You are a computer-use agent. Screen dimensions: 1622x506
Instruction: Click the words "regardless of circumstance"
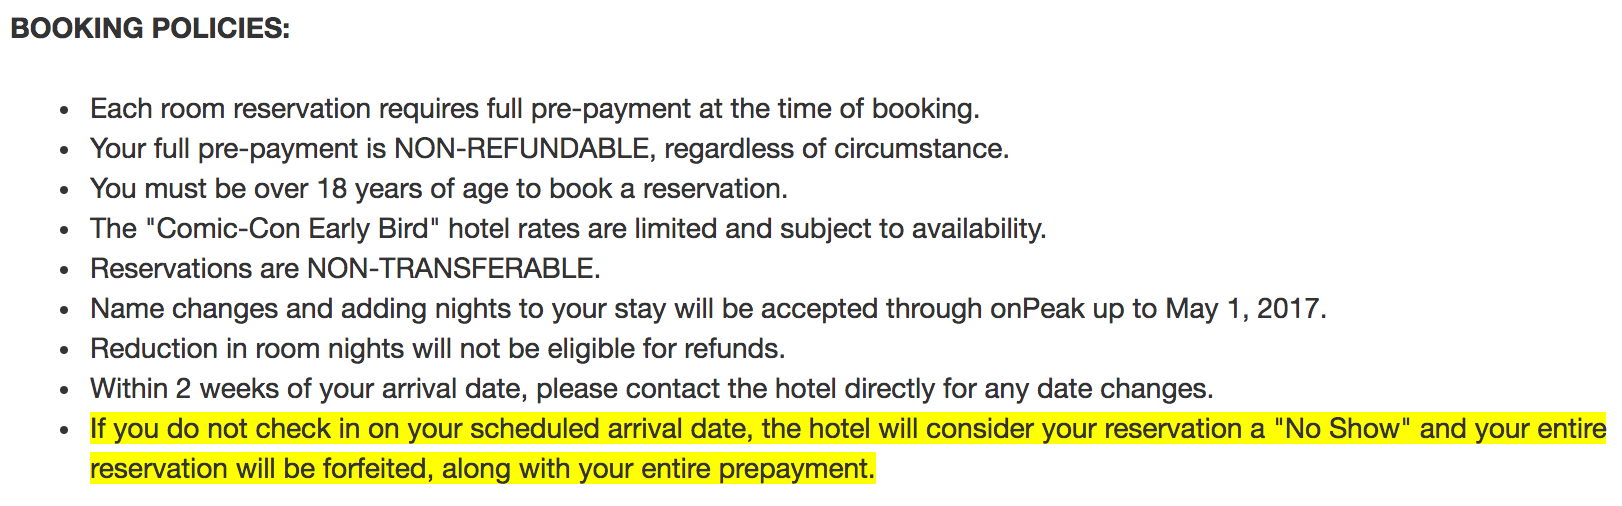click(836, 148)
